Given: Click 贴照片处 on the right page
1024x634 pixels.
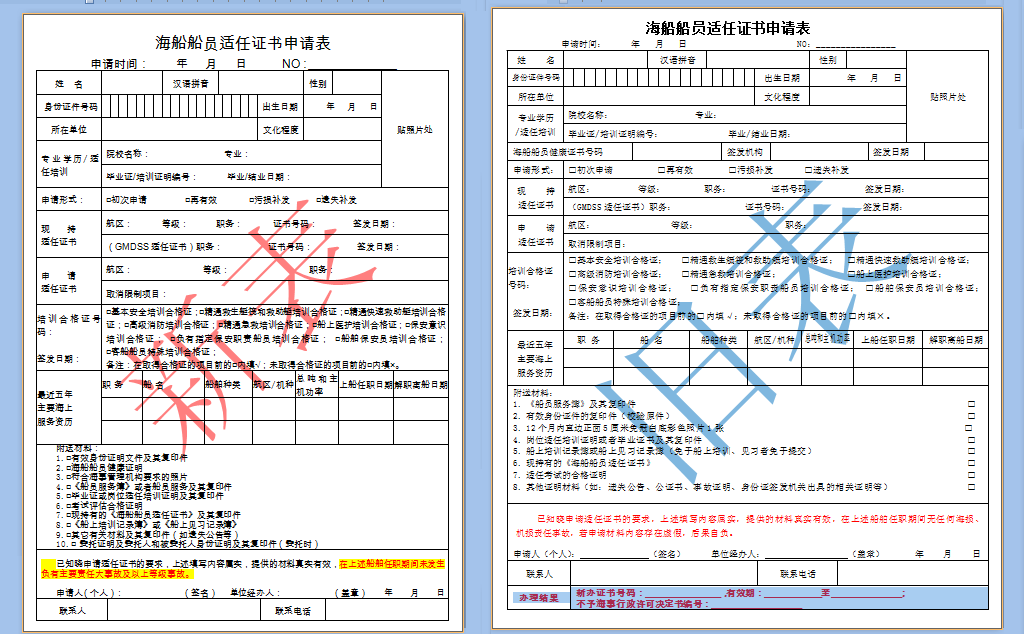Looking at the screenshot, I should pos(948,97).
